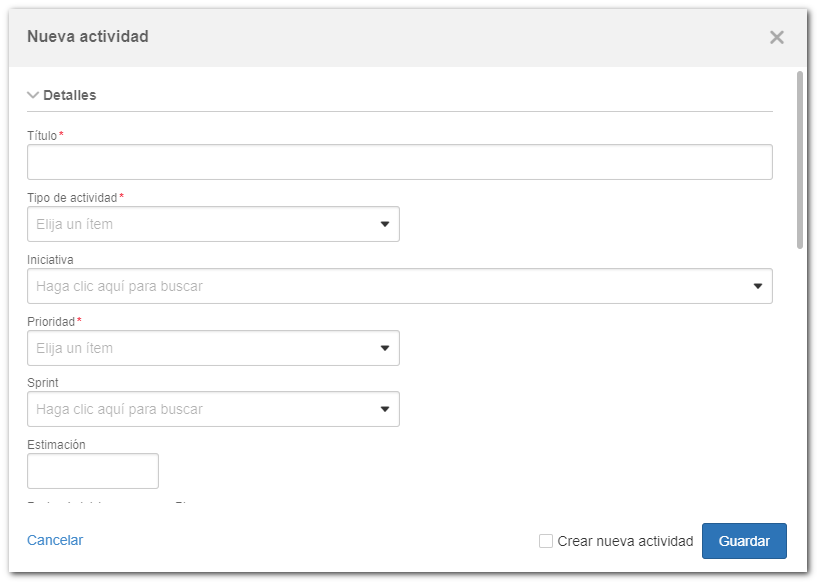
Task: Save the activity with Guardar
Action: pyautogui.click(x=744, y=541)
